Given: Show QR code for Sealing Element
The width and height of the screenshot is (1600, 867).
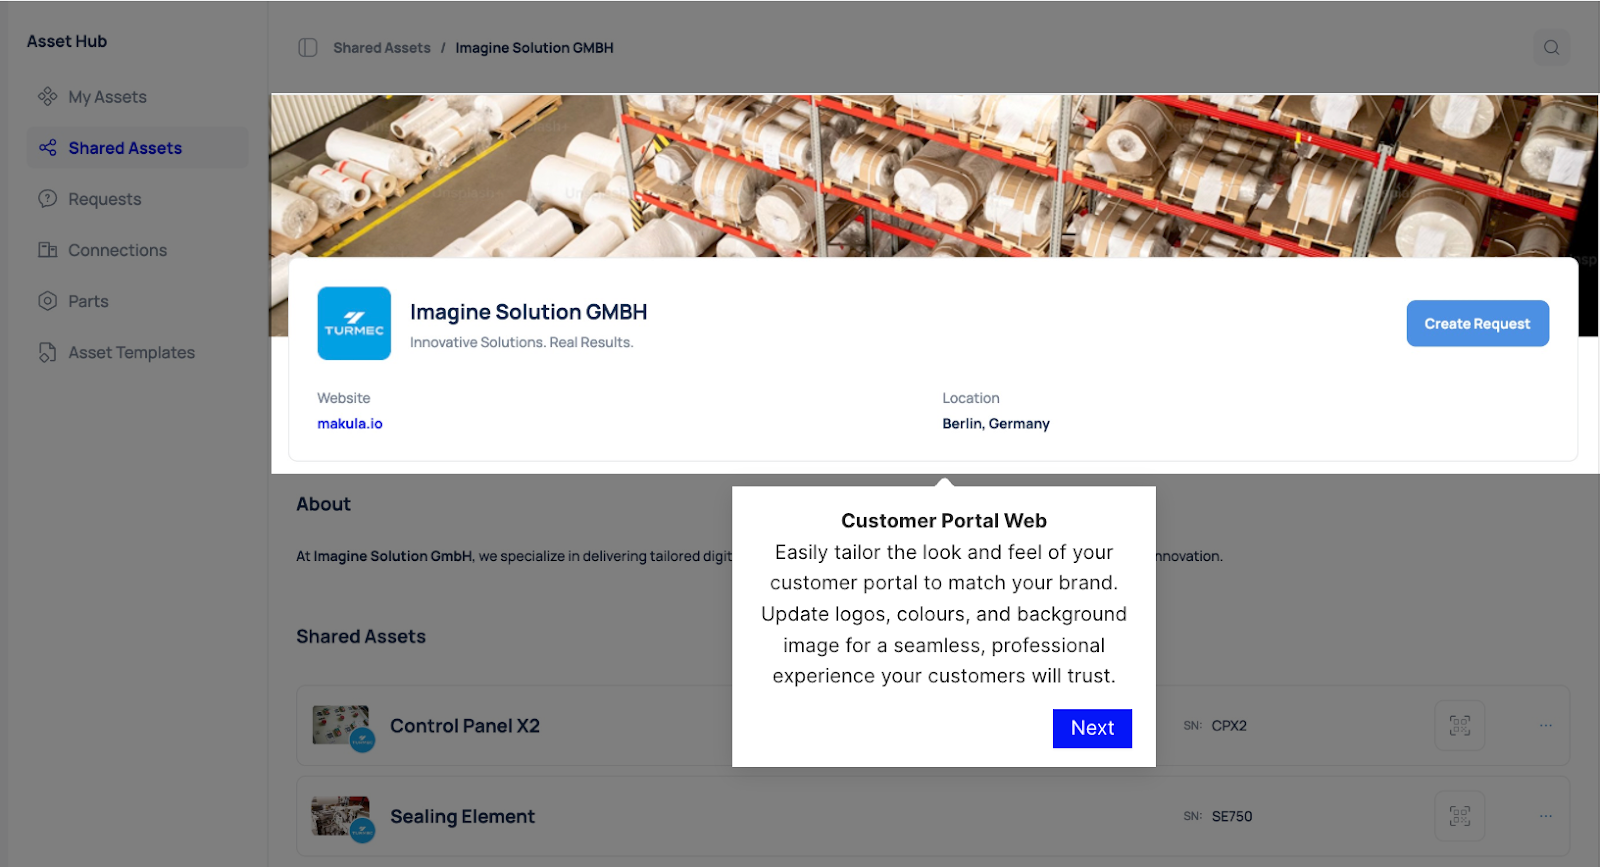Looking at the screenshot, I should 1460,817.
